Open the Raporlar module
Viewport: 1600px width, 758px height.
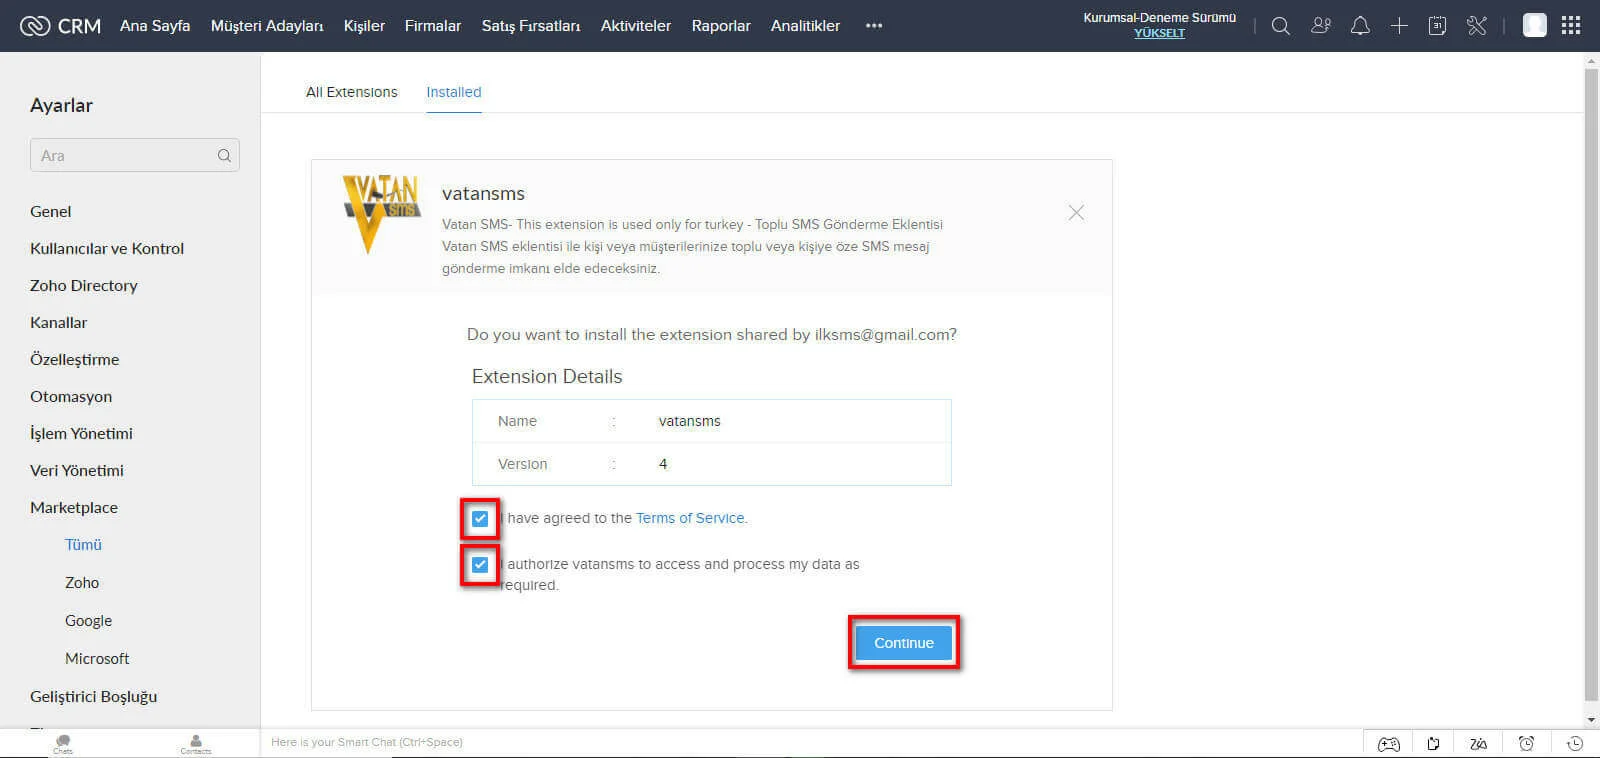[x=721, y=26]
